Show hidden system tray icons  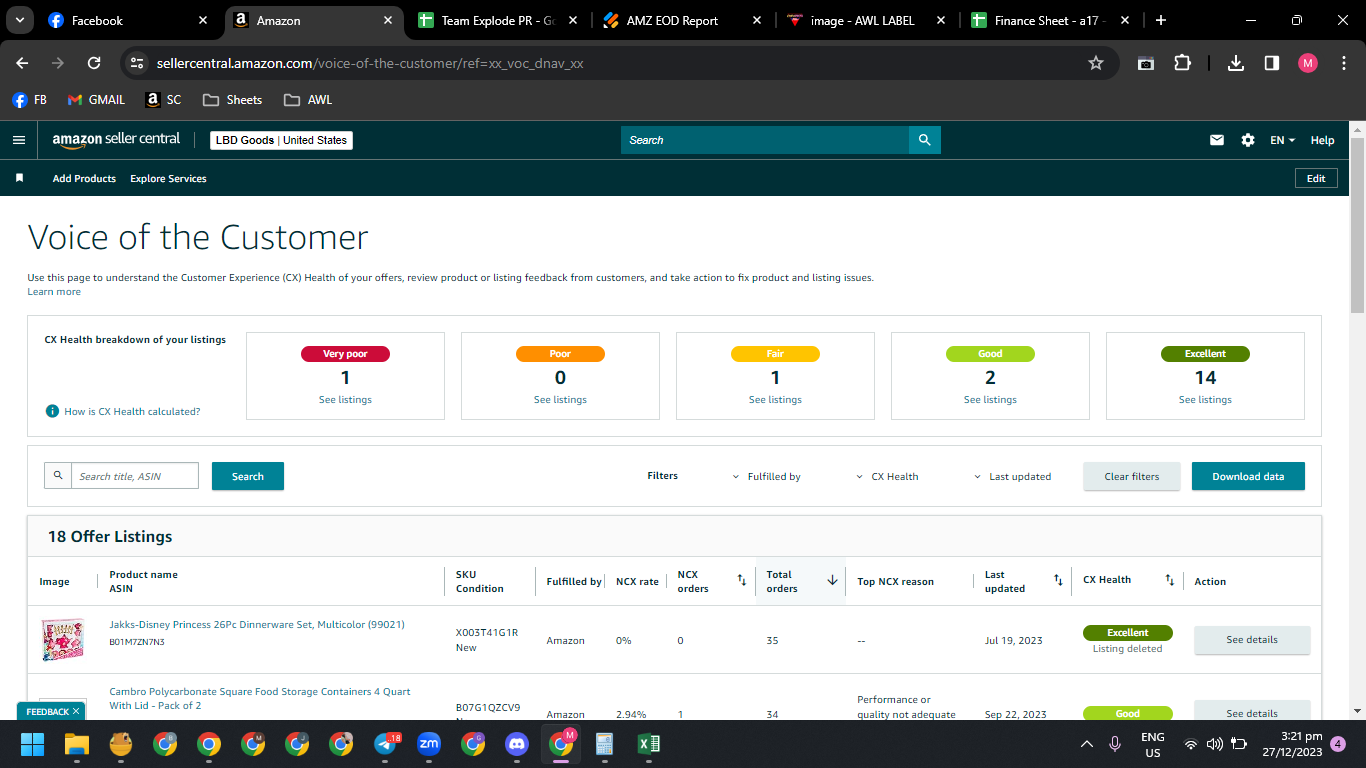pos(1086,744)
